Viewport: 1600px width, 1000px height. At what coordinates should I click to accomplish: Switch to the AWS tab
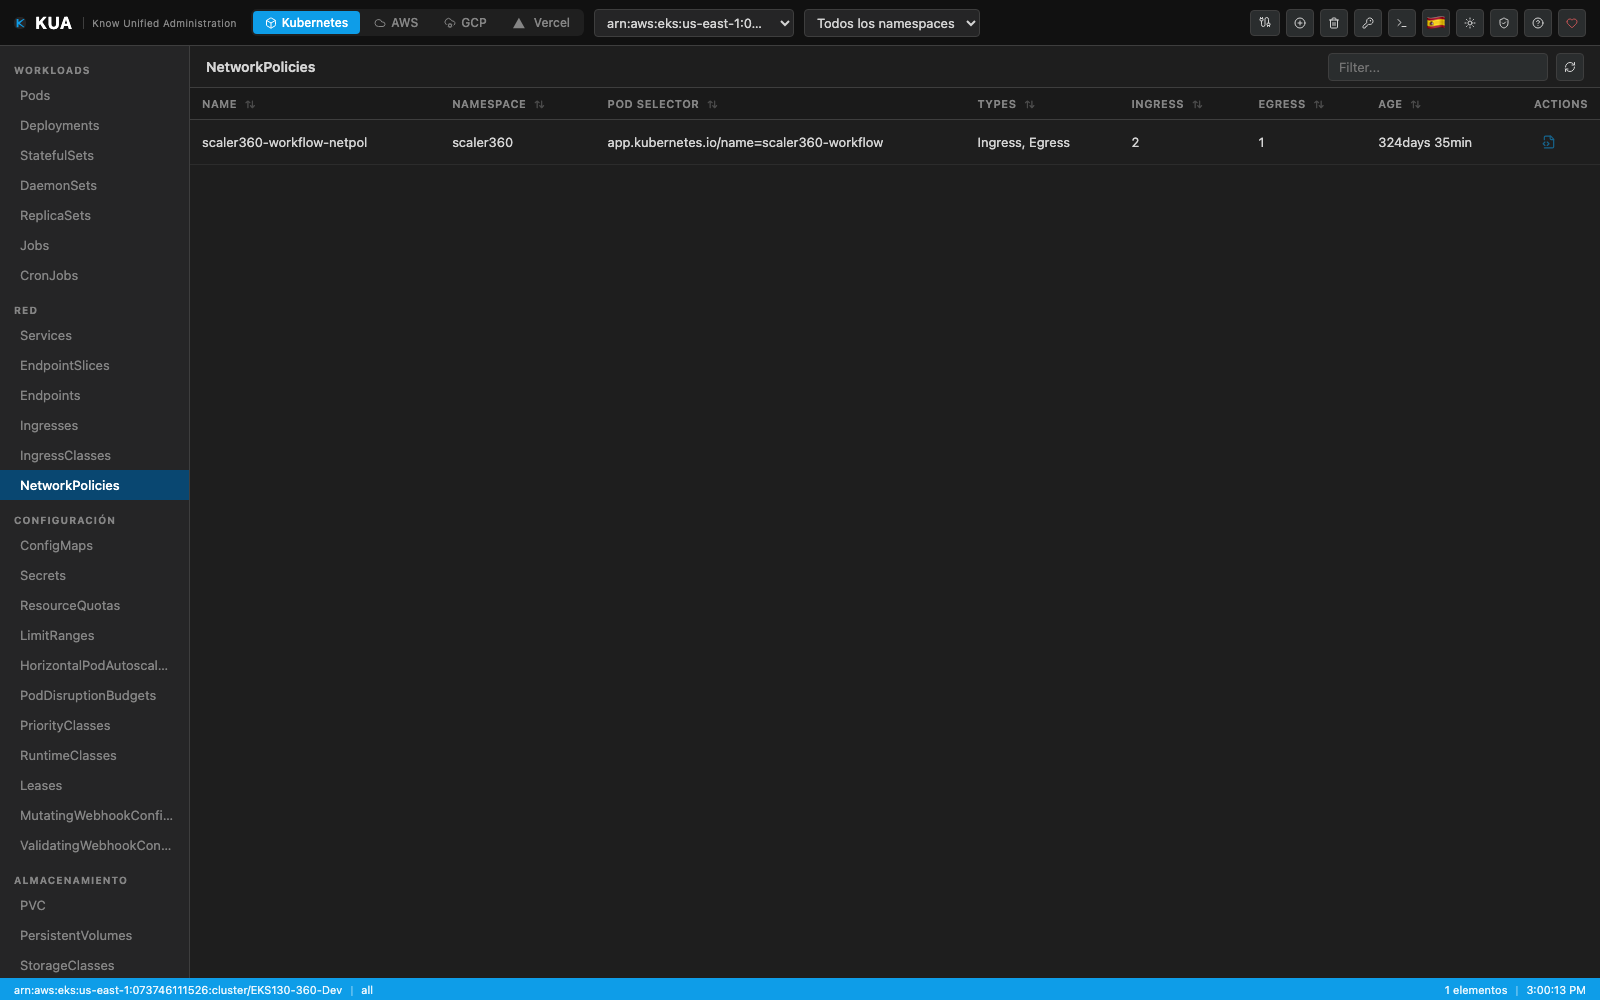pyautogui.click(x=396, y=23)
